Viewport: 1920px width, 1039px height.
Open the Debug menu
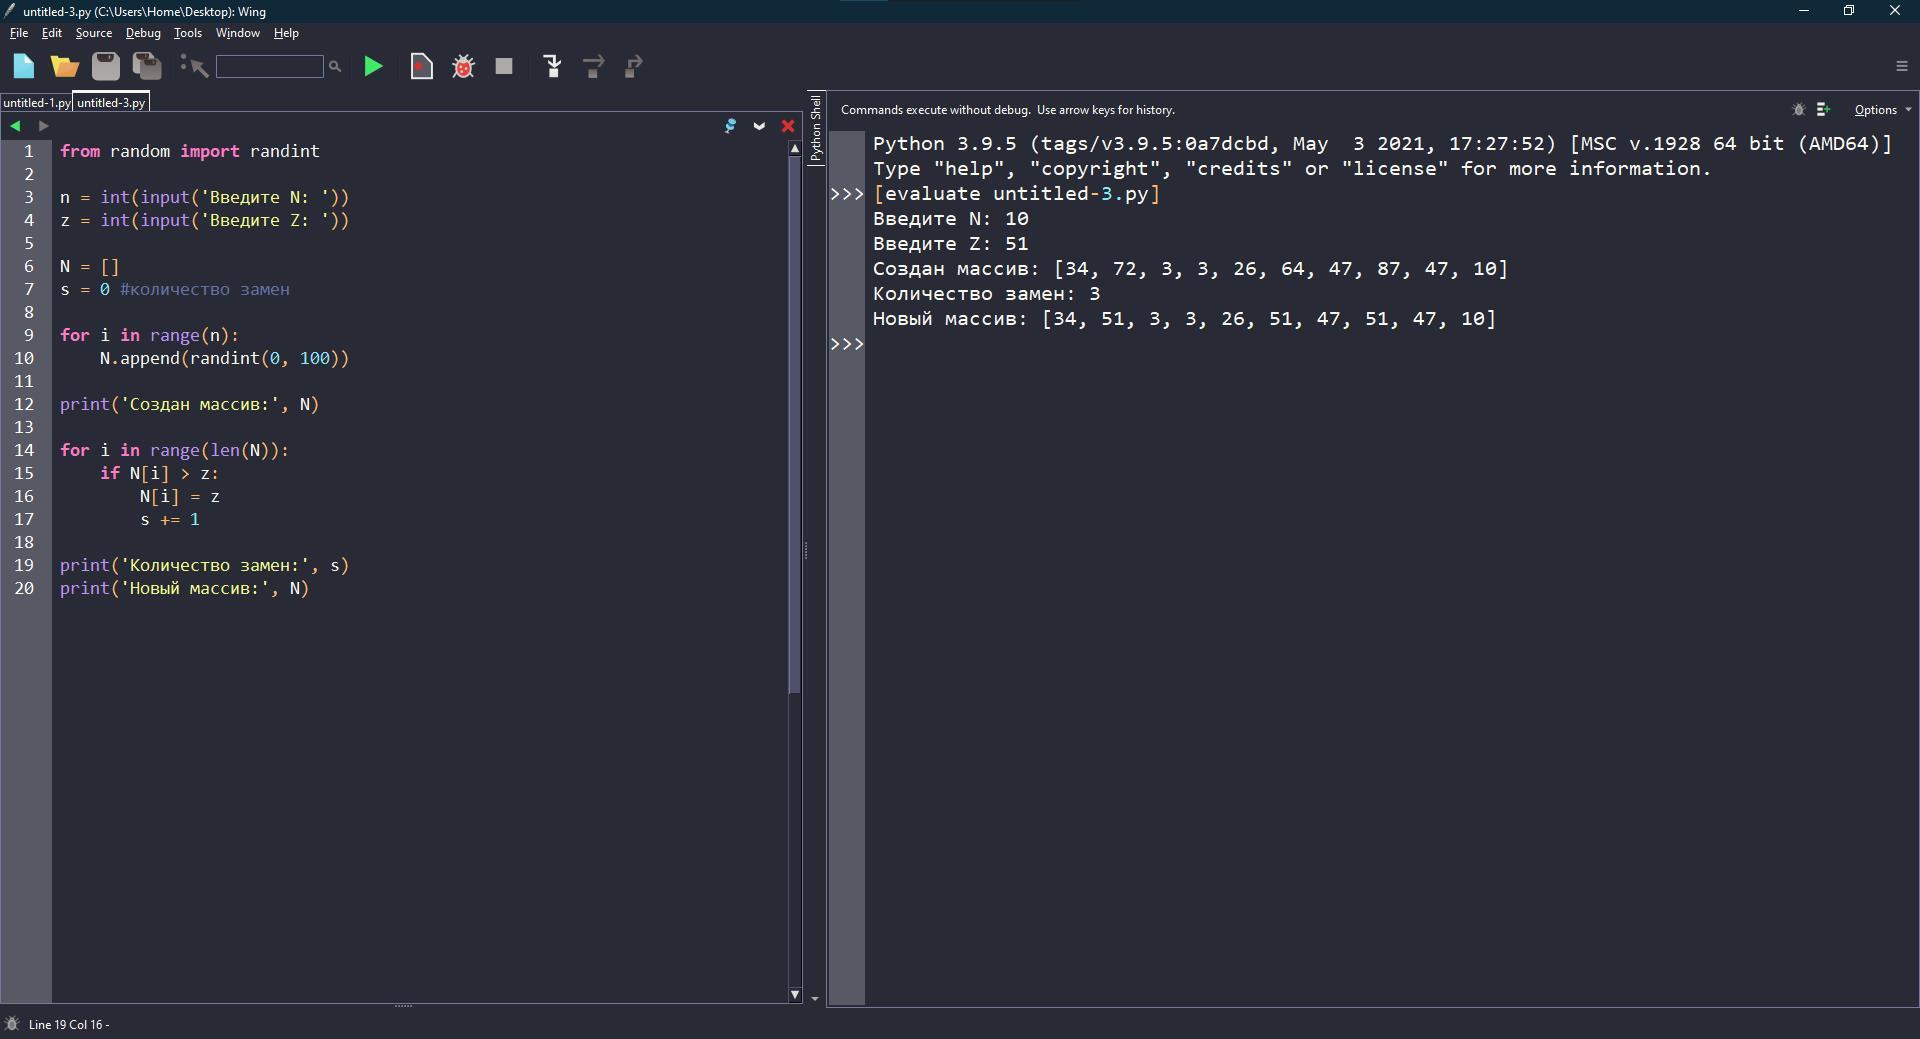coord(143,33)
